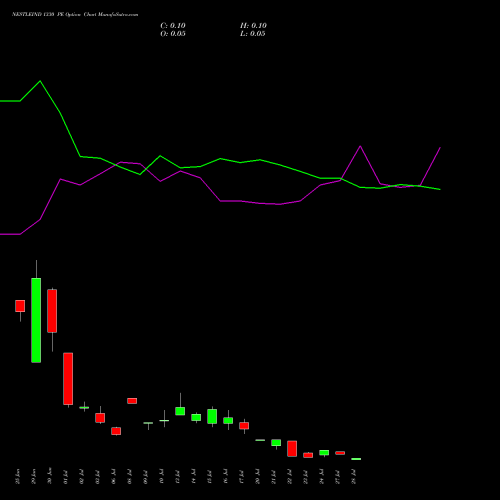Select the first red candlestick on the left
Viewport: 500px width, 500px height.
point(20,306)
